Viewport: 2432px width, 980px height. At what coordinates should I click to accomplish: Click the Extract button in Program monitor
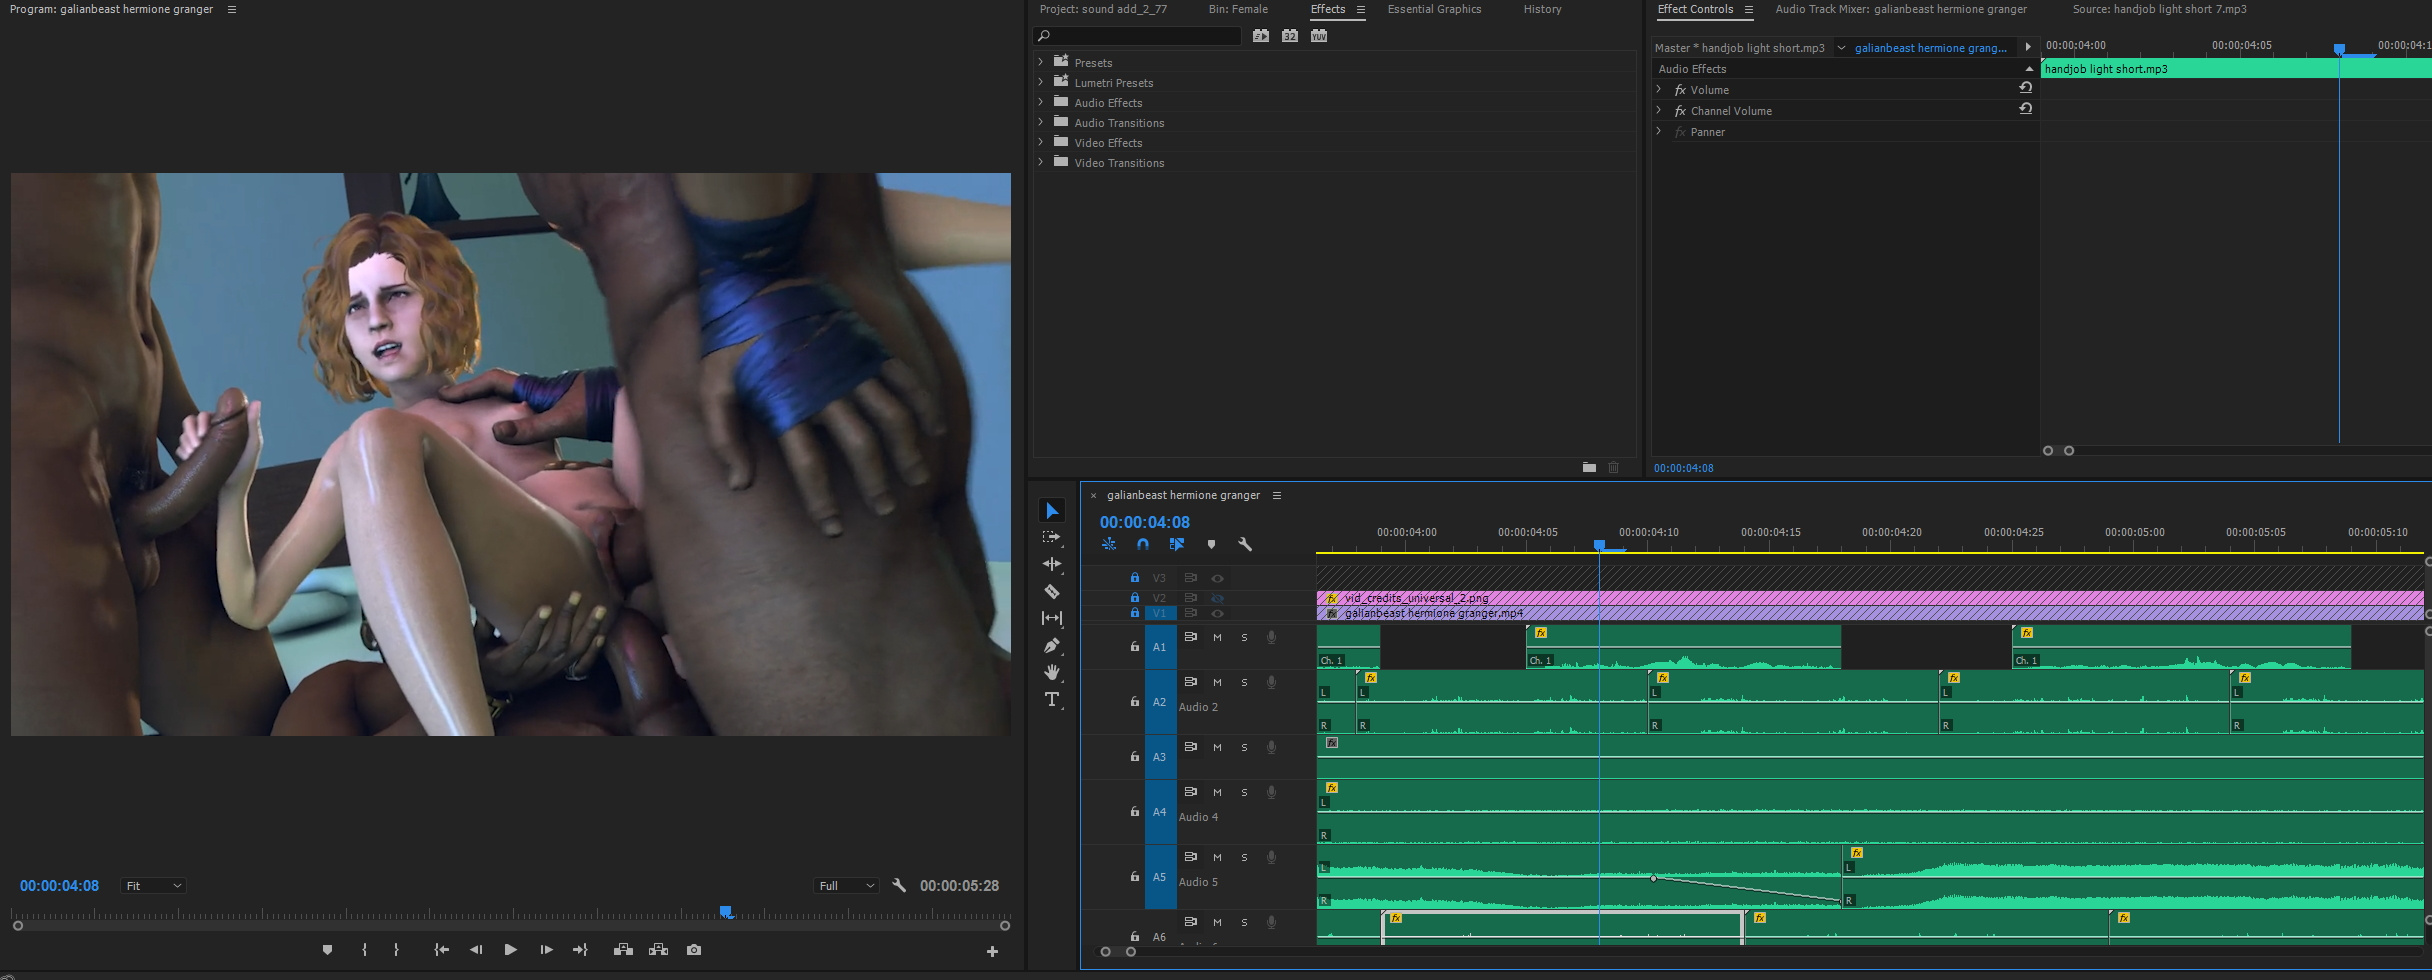tap(658, 950)
